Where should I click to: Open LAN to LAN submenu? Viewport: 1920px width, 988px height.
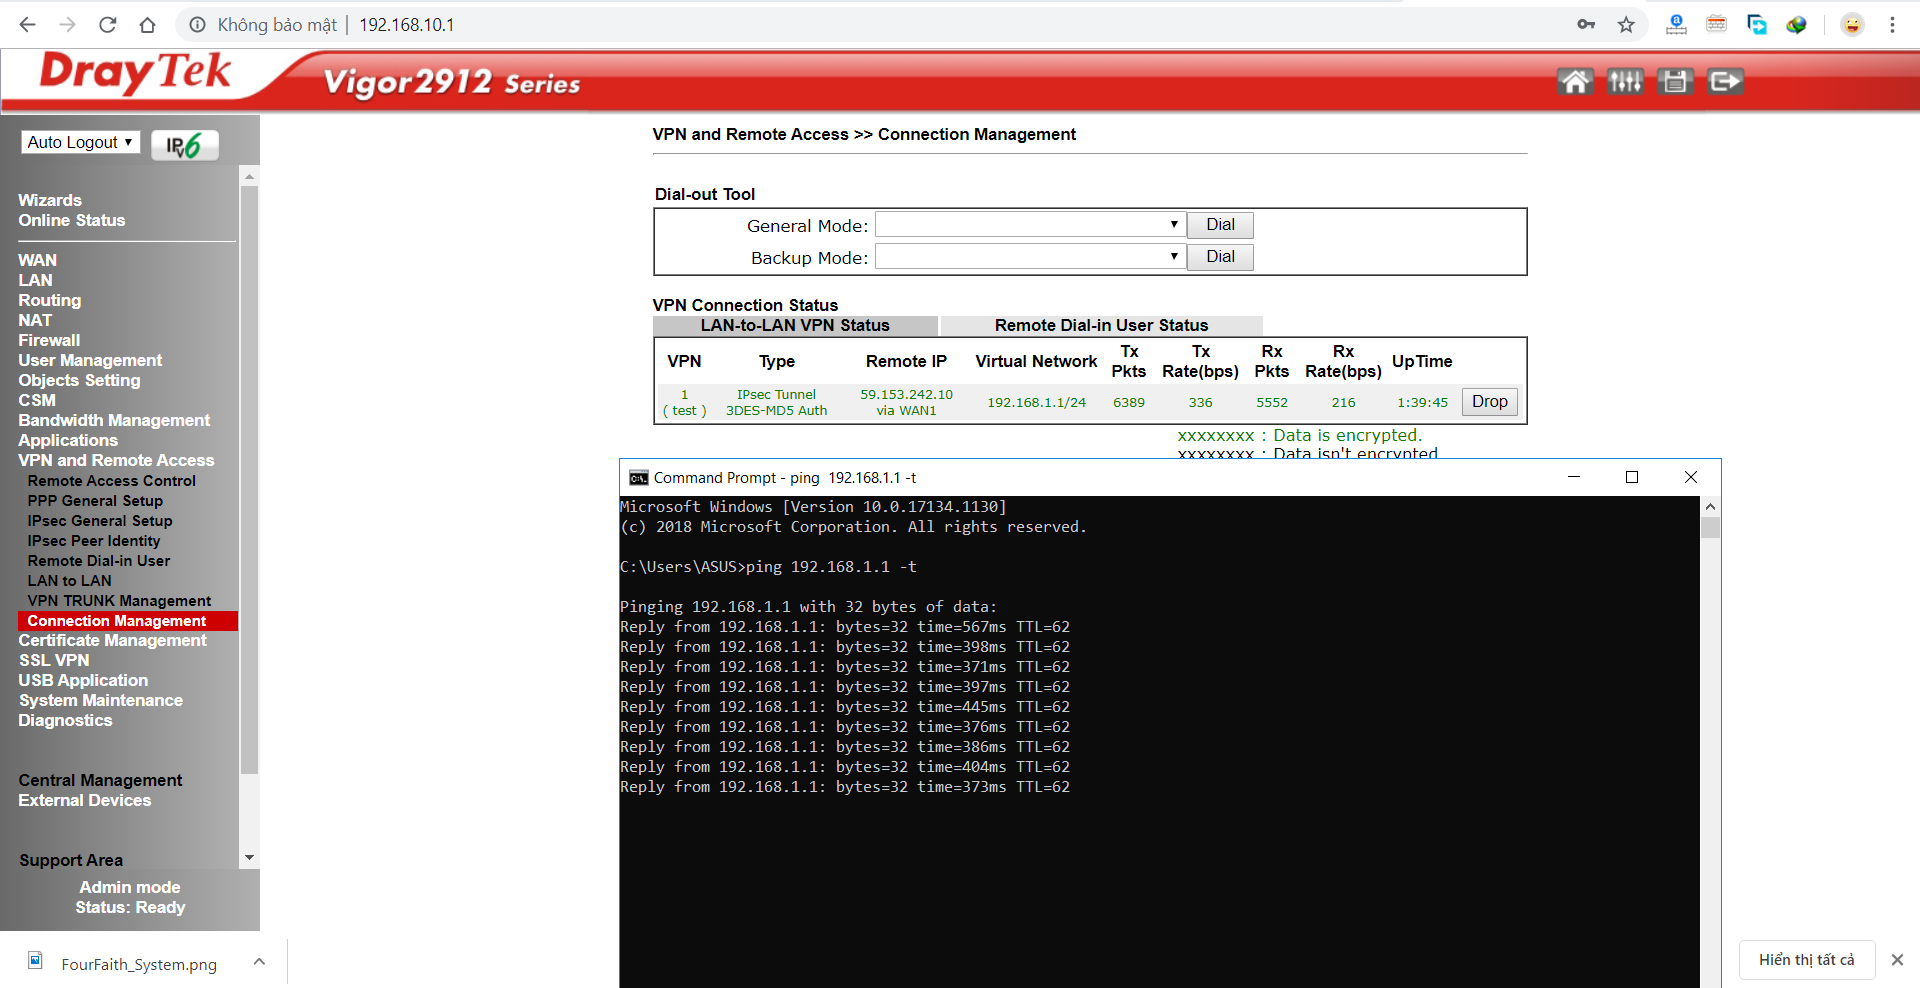70,581
